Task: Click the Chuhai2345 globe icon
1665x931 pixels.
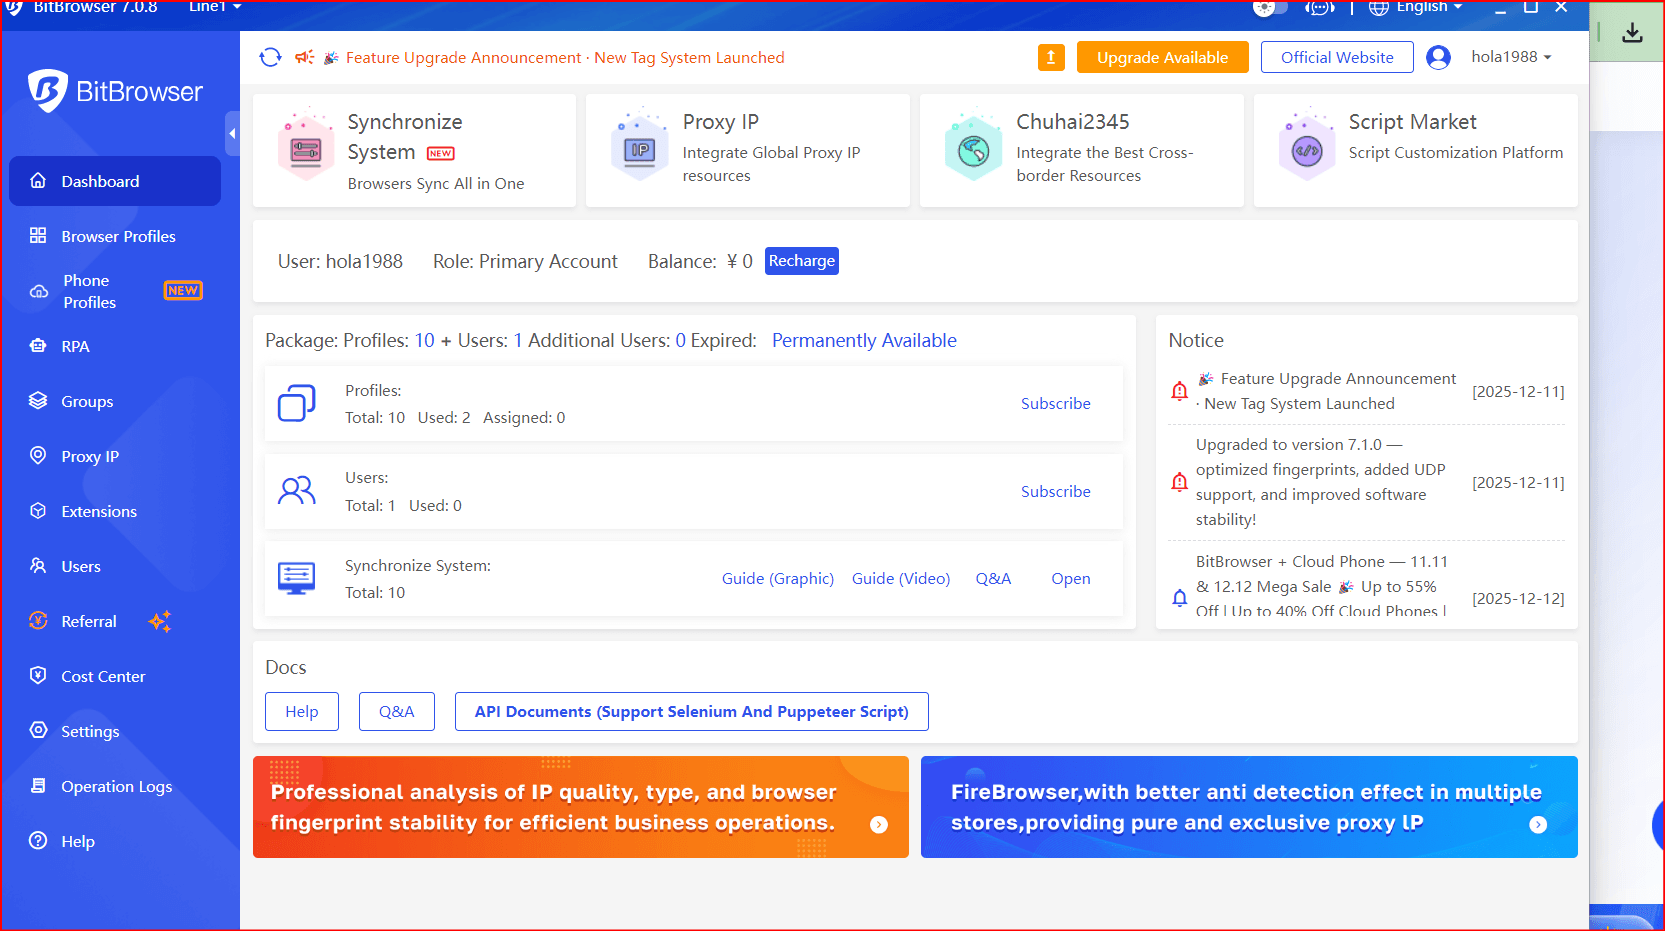Action: point(973,151)
